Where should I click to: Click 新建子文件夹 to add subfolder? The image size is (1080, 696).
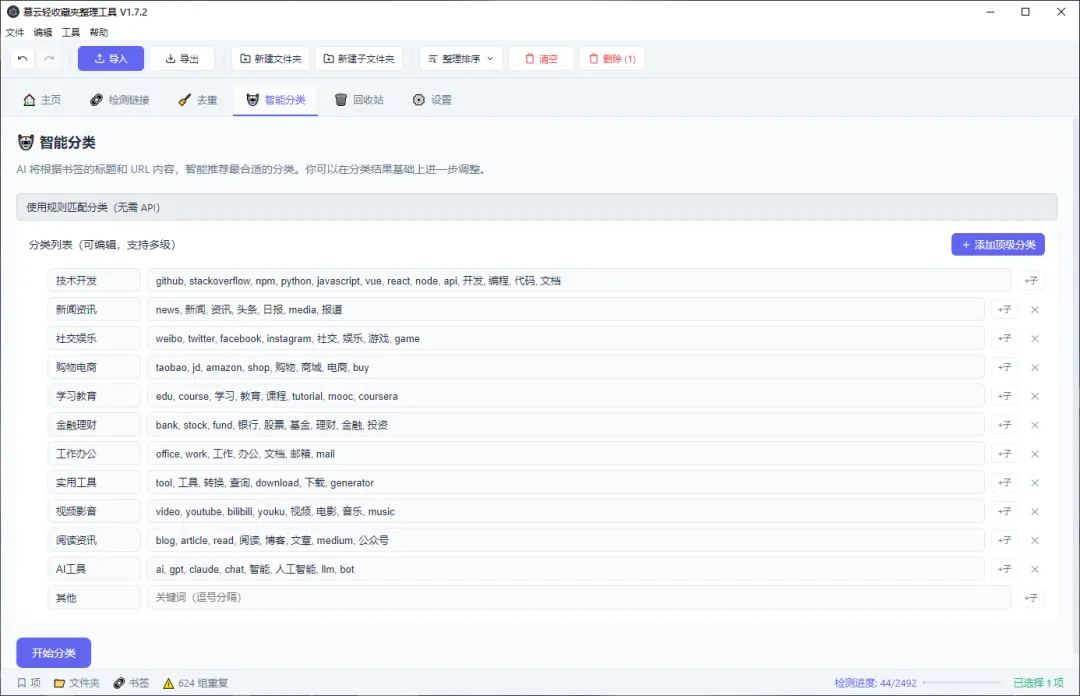[x=359, y=59]
